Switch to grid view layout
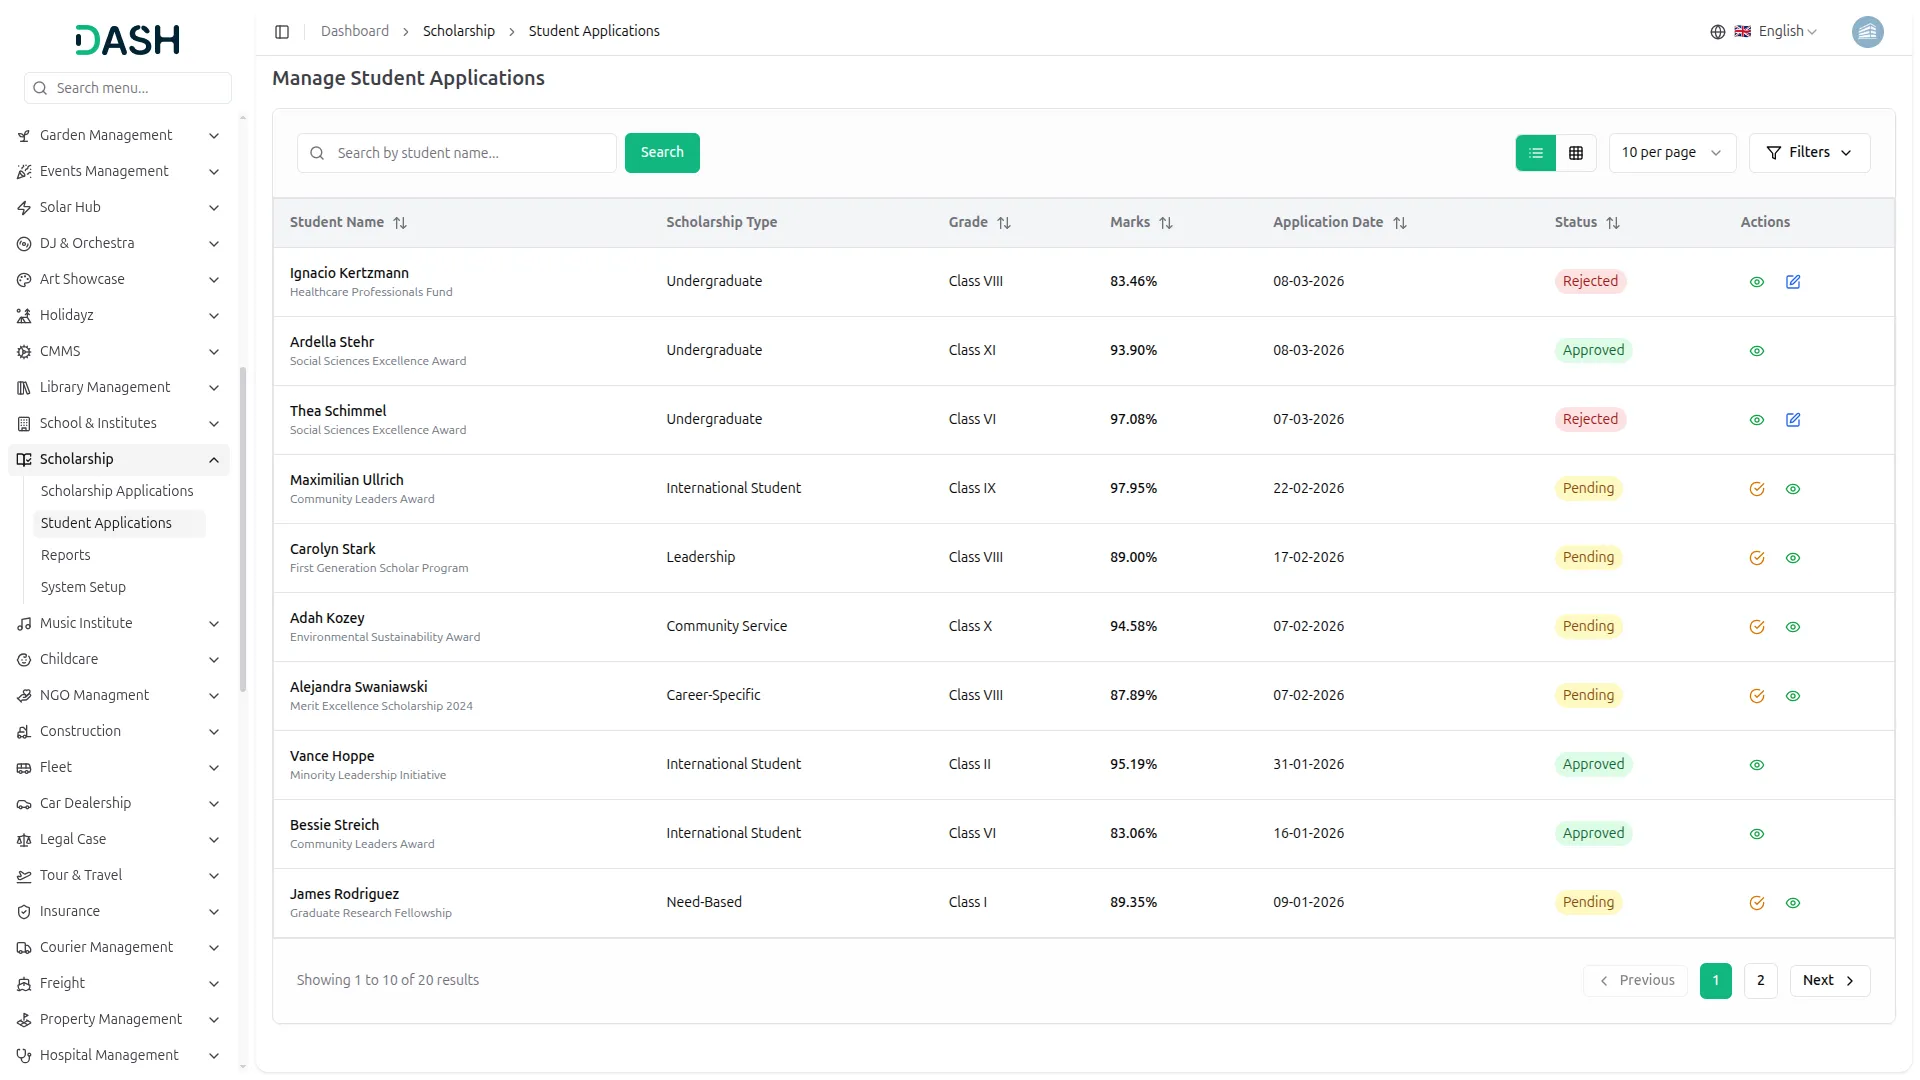Viewport: 1920px width, 1080px height. click(1575, 153)
